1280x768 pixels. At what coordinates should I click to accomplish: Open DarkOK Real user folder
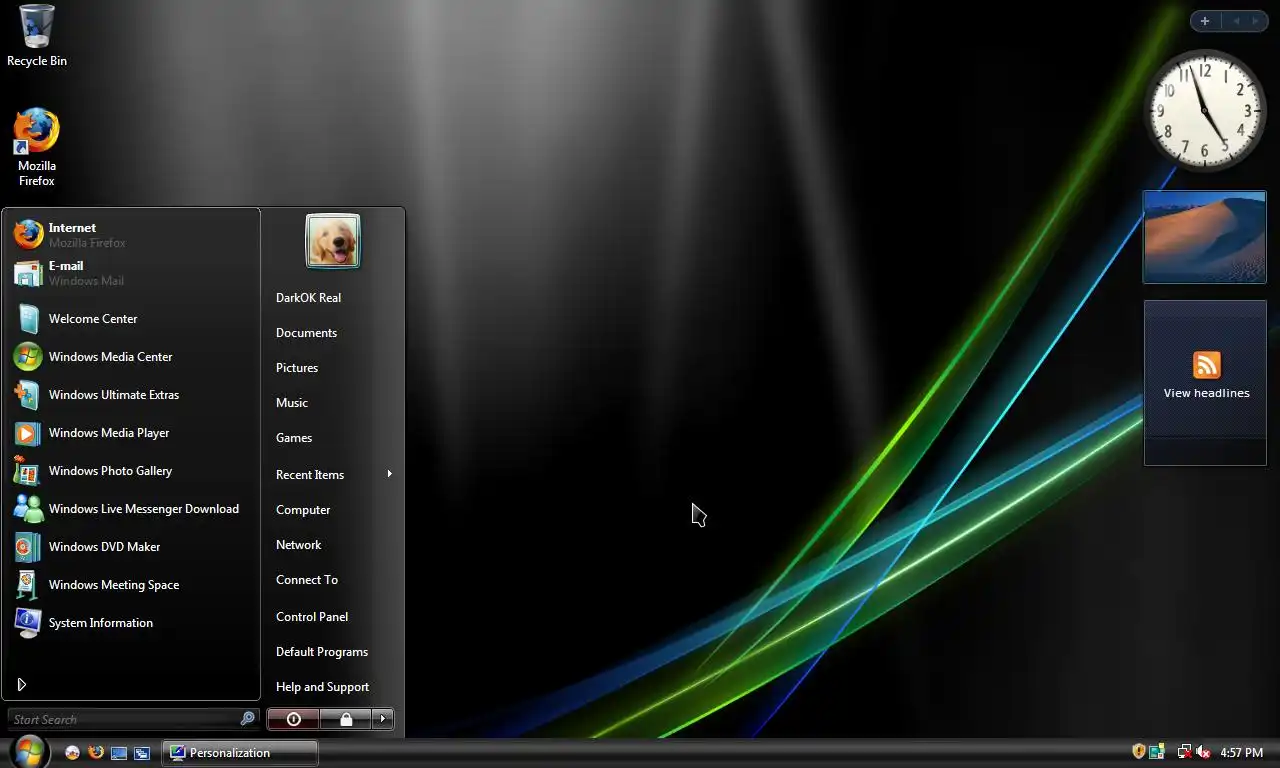308,298
